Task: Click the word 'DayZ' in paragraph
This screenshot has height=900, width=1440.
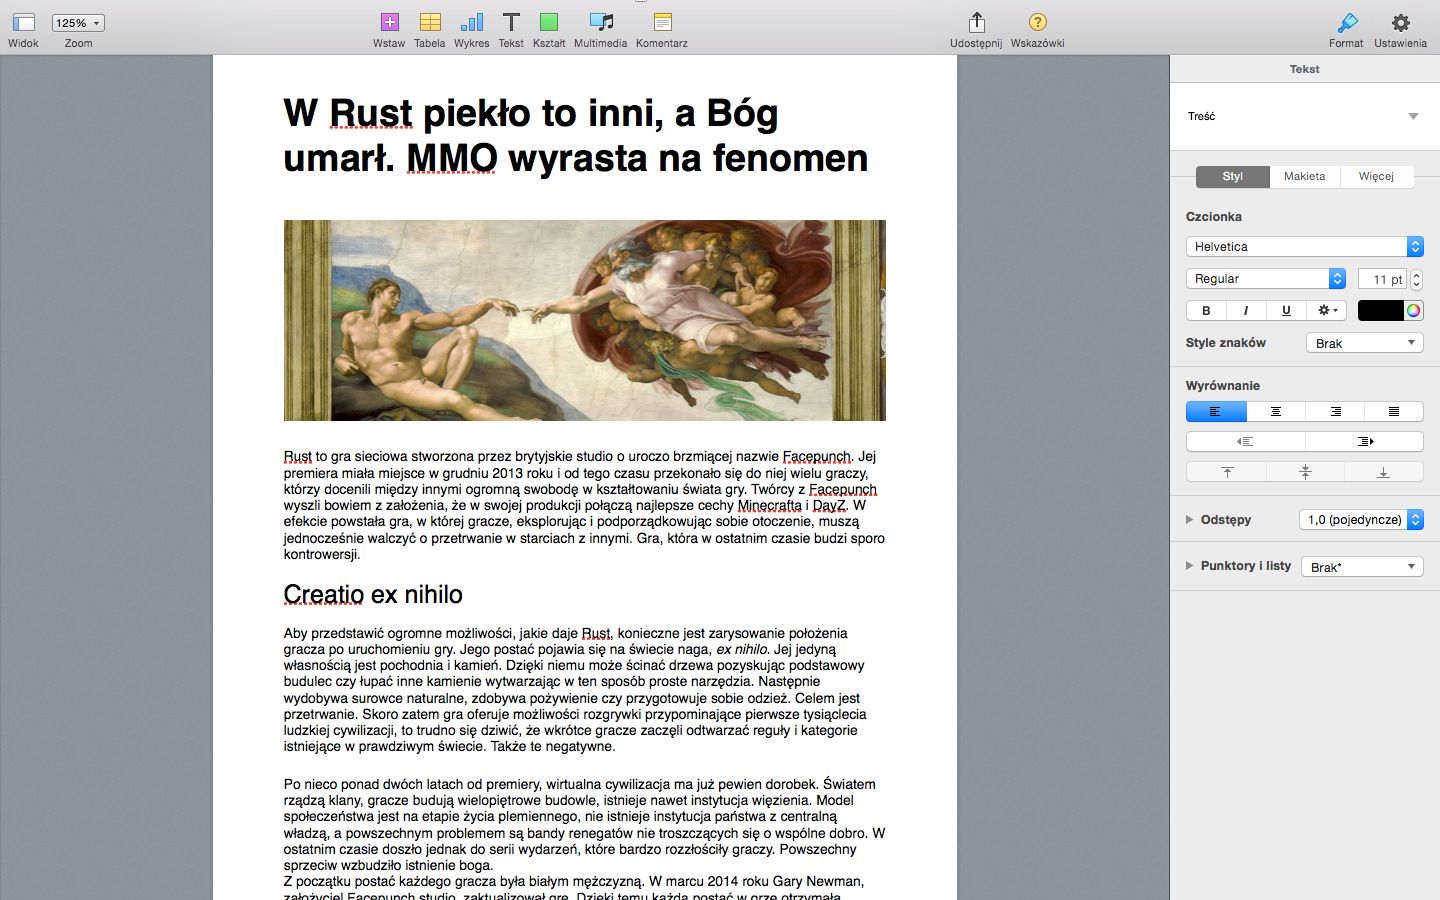Action: [x=830, y=505]
